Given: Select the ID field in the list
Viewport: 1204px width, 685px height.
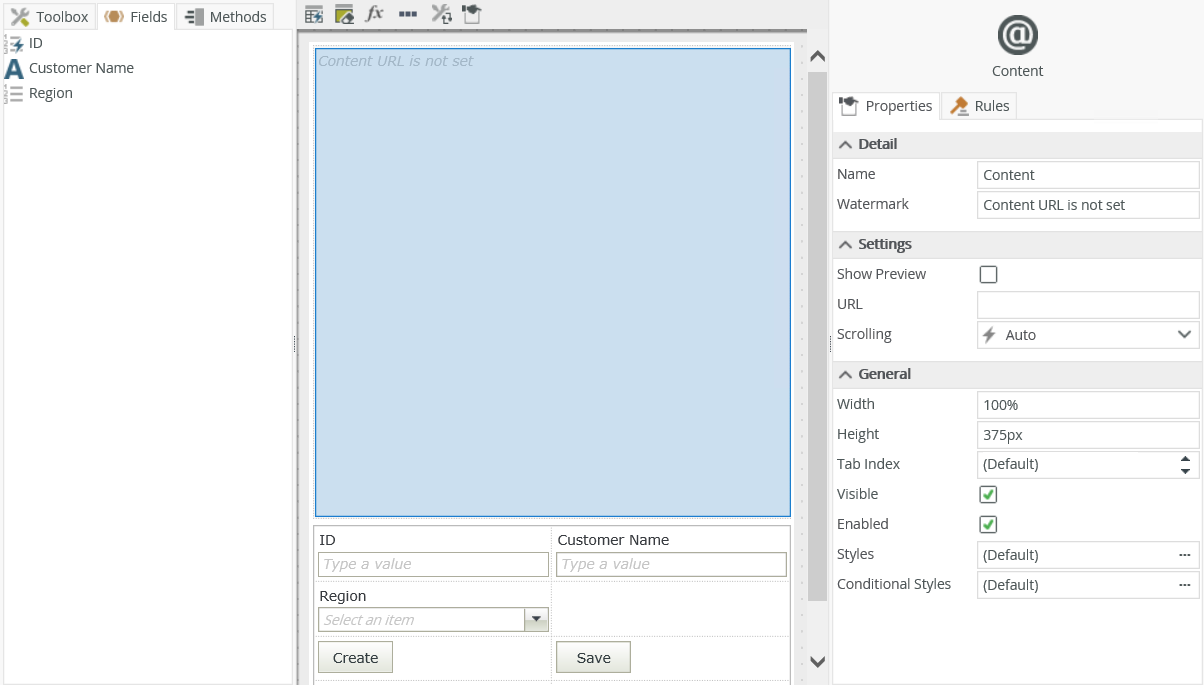Looking at the screenshot, I should tap(36, 43).
